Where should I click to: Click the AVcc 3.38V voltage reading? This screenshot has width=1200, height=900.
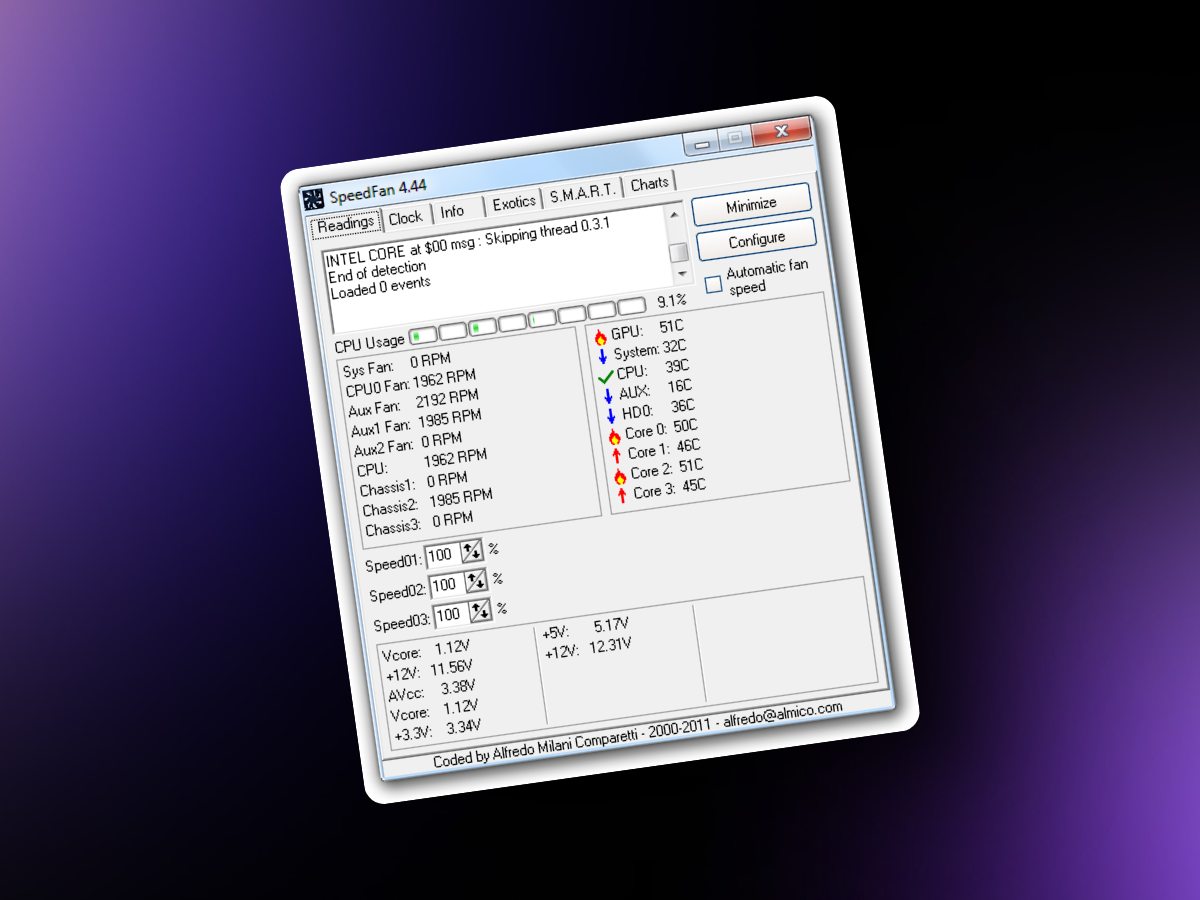pos(432,691)
